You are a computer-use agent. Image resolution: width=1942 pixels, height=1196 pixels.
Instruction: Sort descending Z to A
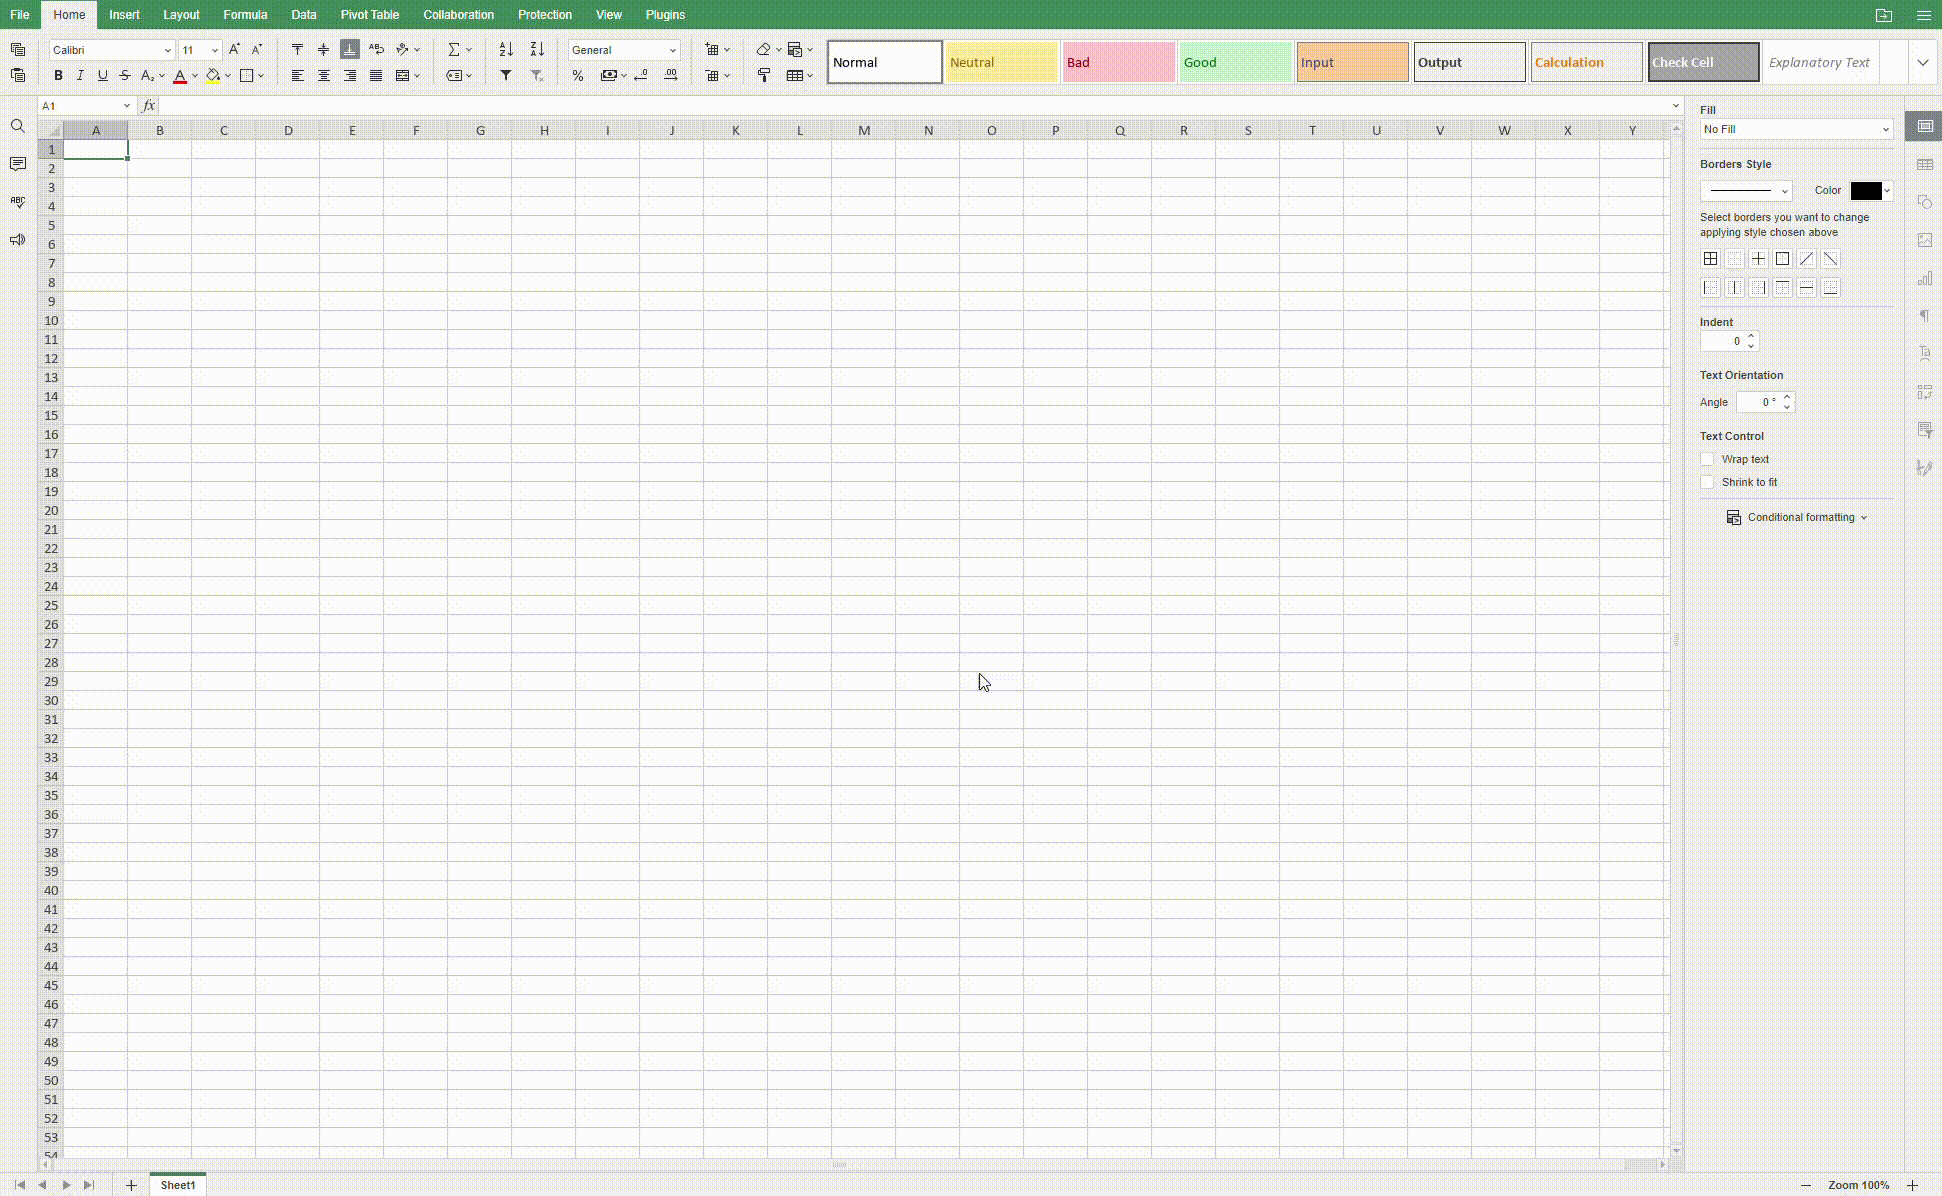pos(537,49)
